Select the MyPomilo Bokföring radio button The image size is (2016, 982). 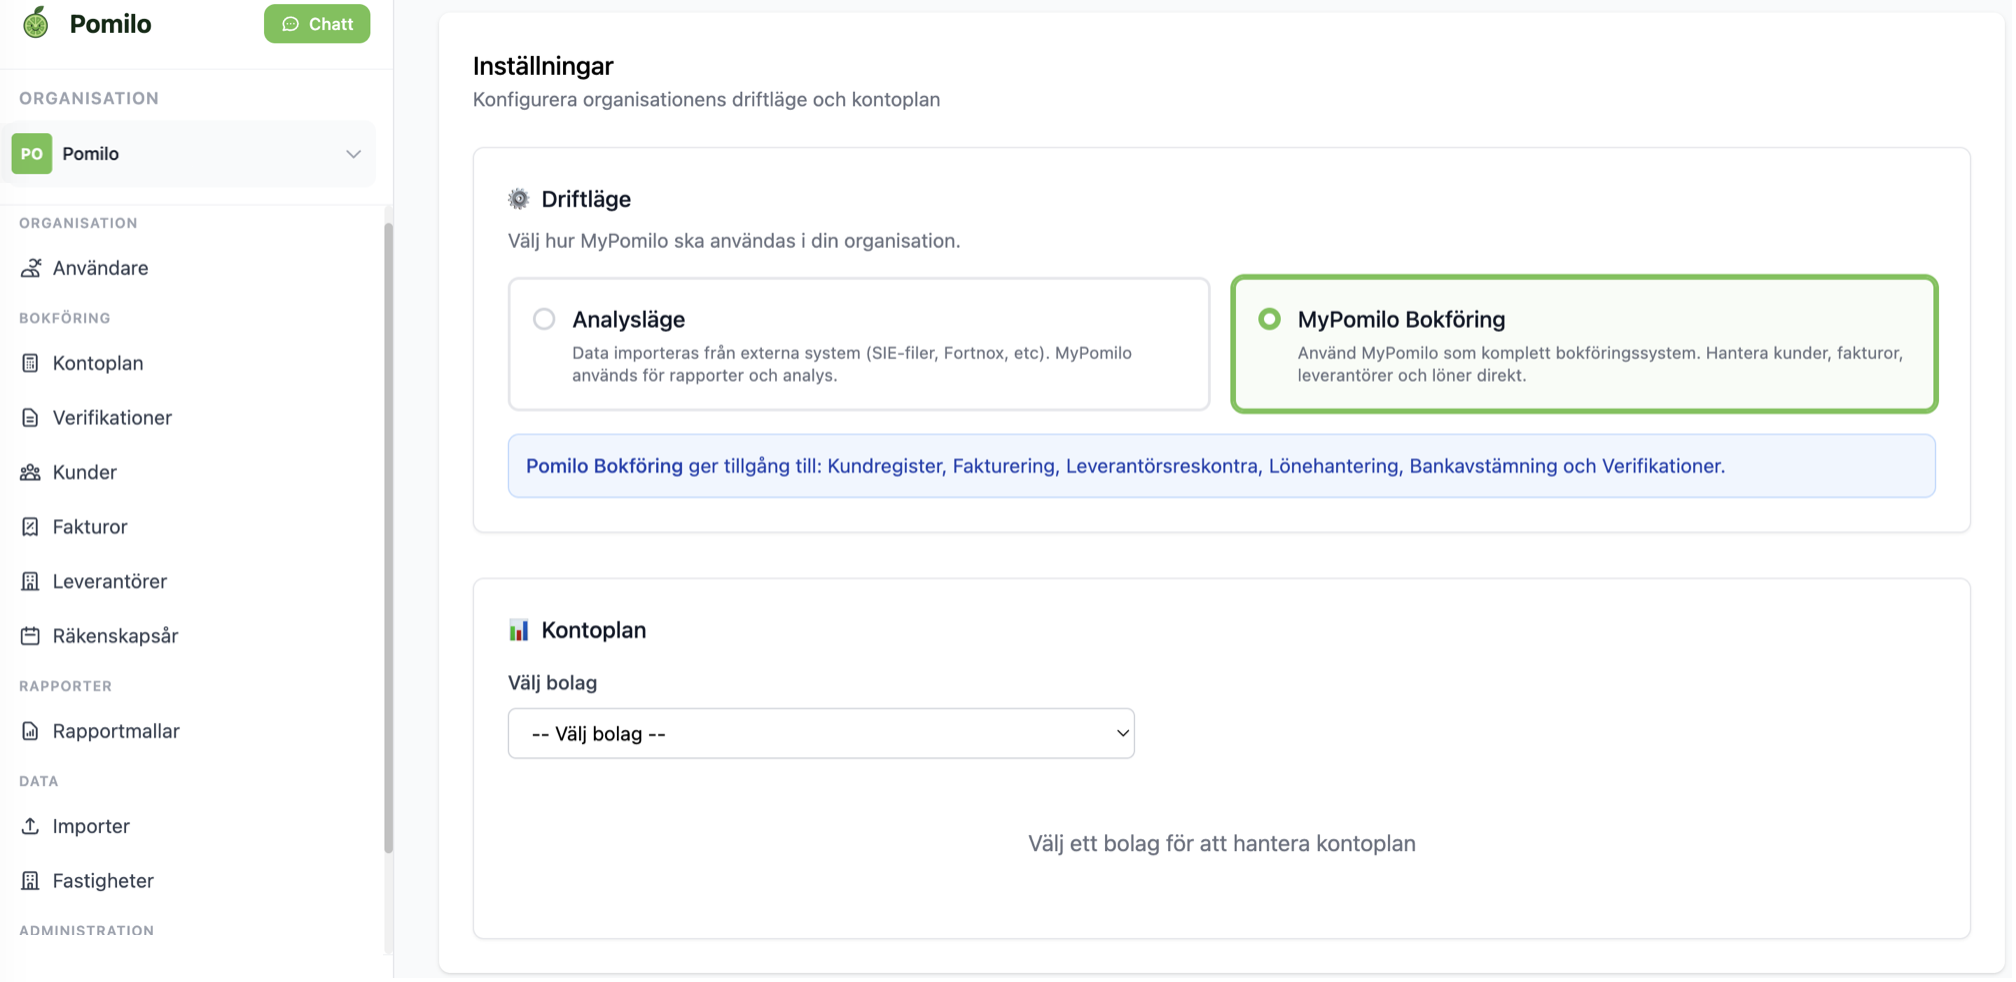[1269, 319]
